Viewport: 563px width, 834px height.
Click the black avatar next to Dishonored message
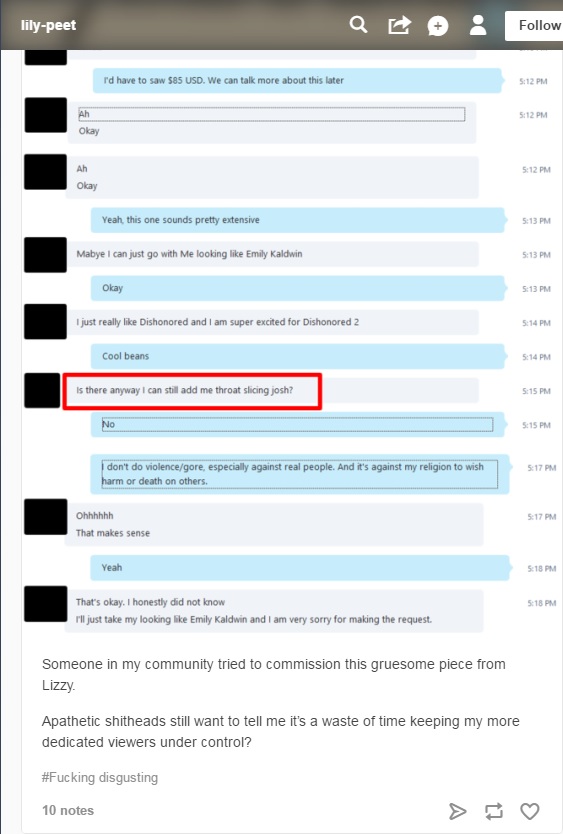(45, 322)
